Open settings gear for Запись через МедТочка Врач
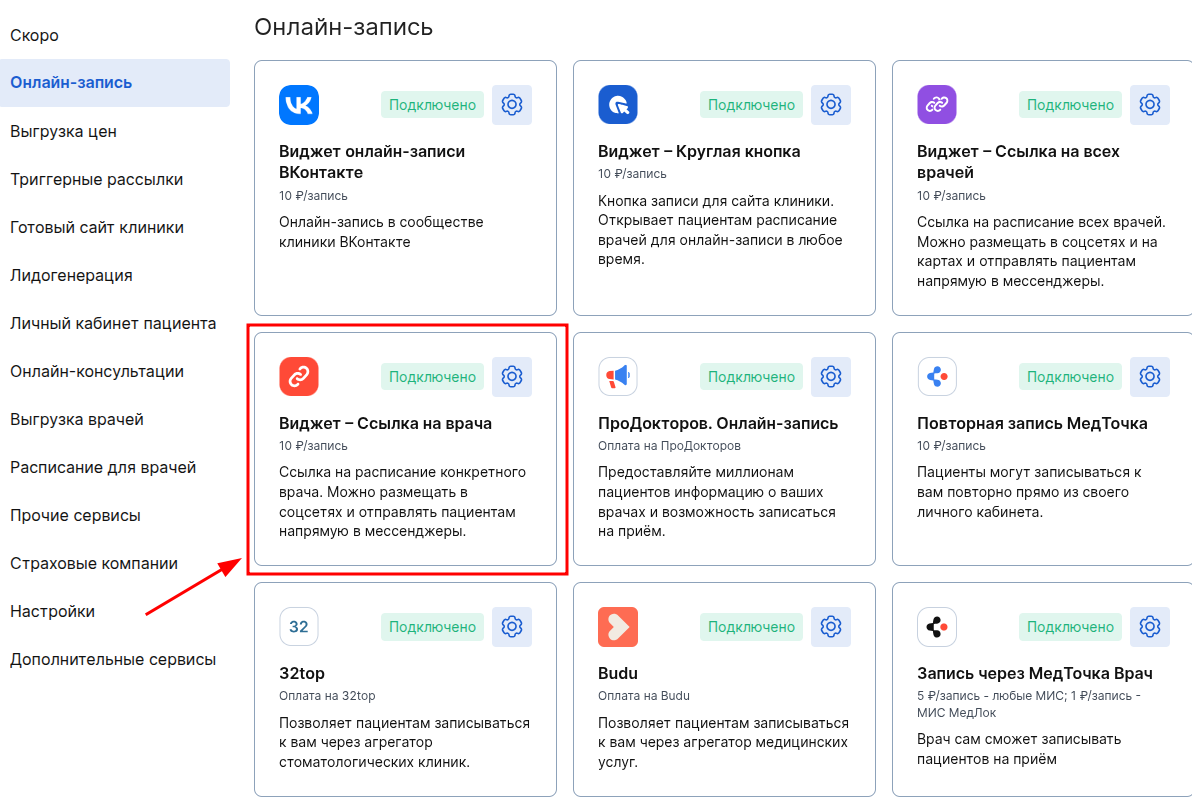1192x810 pixels. pos(1149,627)
